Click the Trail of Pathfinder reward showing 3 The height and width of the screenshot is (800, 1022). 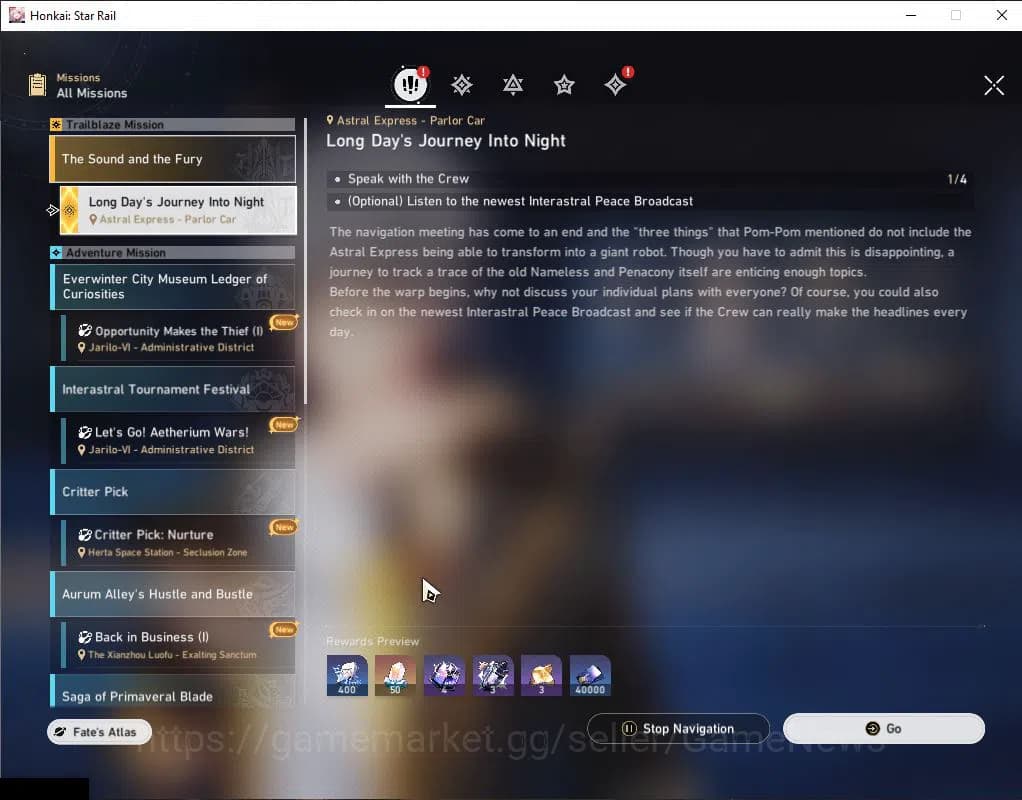pyautogui.click(x=541, y=674)
